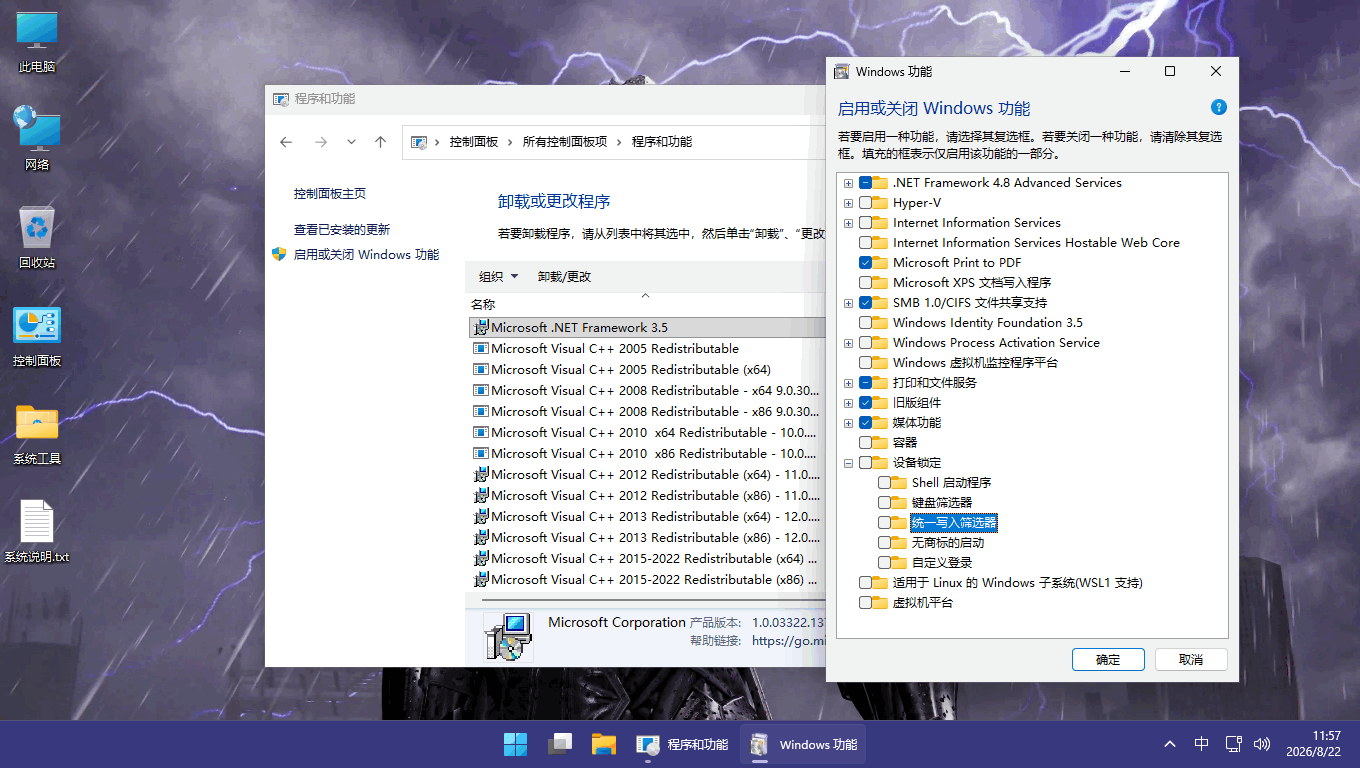Tick the 键盘筛选器 checkbox
Viewport: 1360px width, 768px height.
[884, 503]
